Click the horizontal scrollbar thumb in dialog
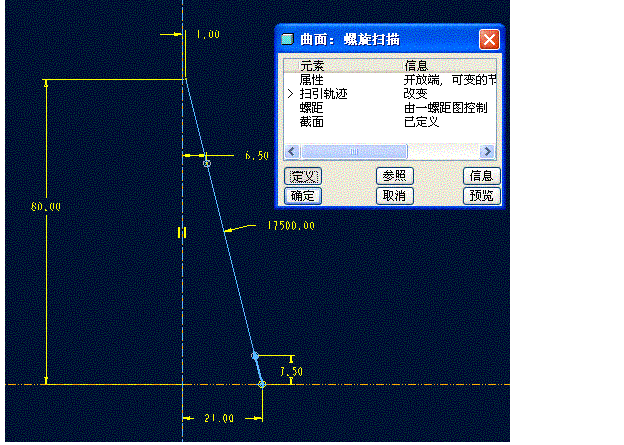The width and height of the screenshot is (624, 445). pyautogui.click(x=354, y=151)
